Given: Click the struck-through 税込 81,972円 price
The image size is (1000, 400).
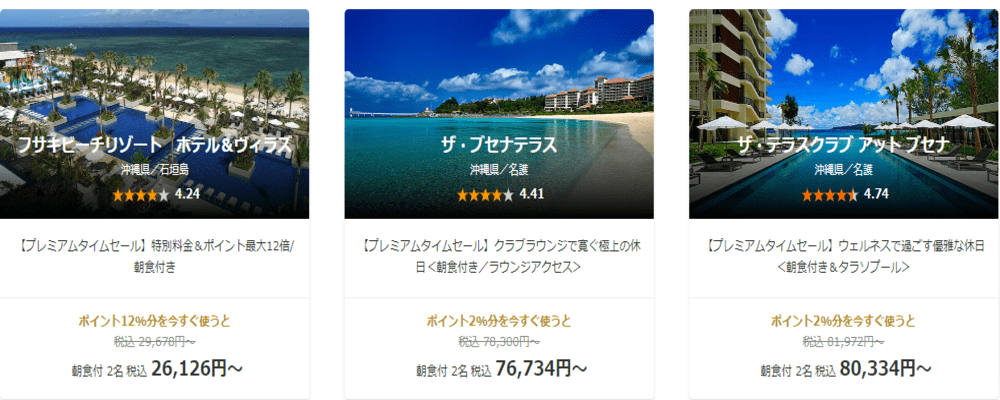Looking at the screenshot, I should [x=843, y=342].
